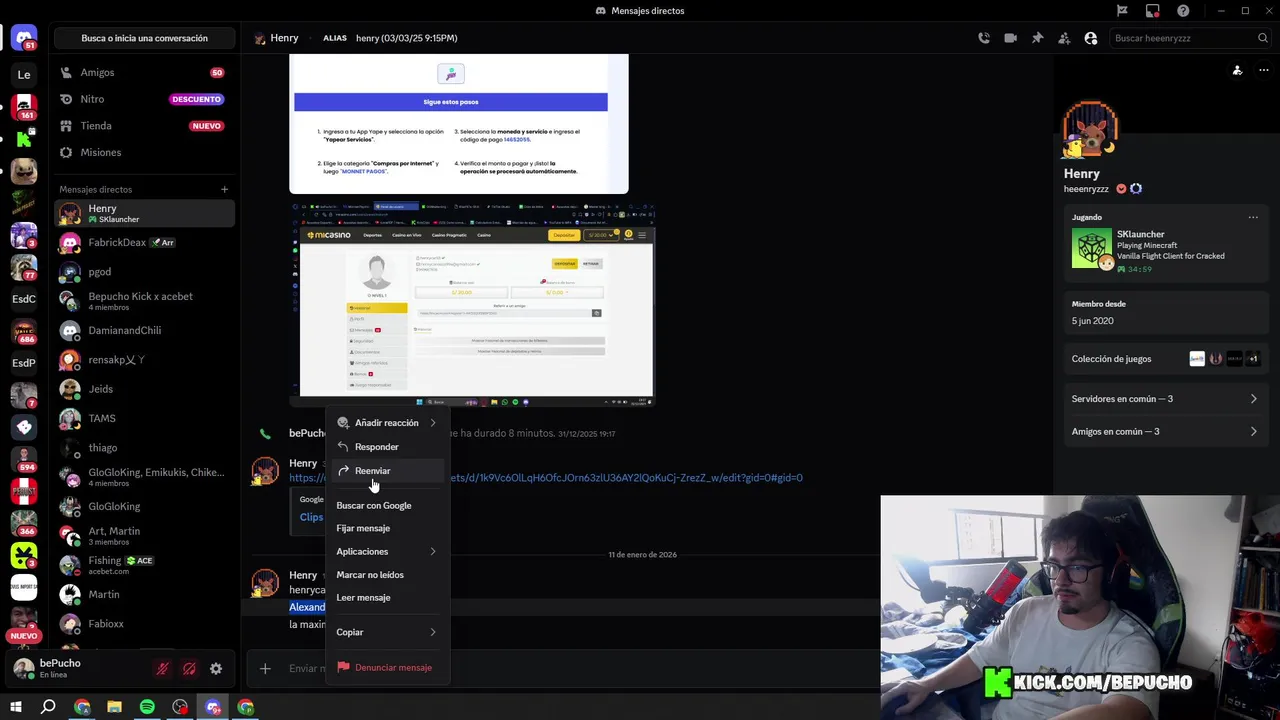Open the EsdP server
This screenshot has height=720, width=1280.
24,363
